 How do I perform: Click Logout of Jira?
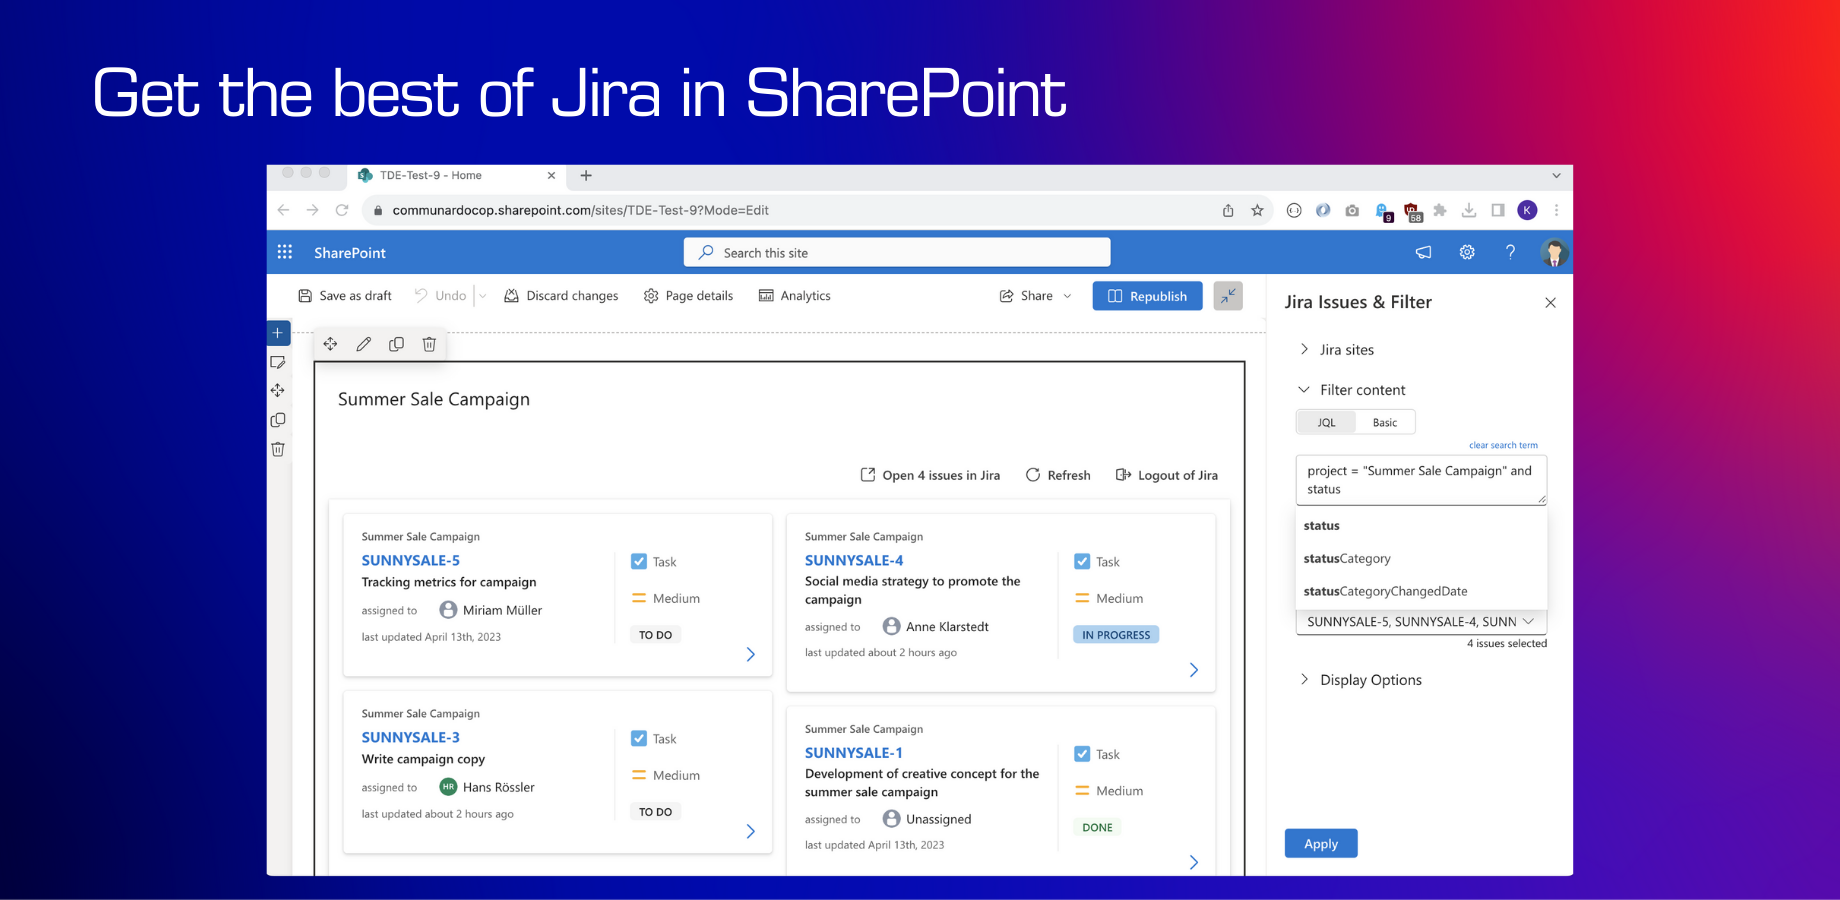1167,475
